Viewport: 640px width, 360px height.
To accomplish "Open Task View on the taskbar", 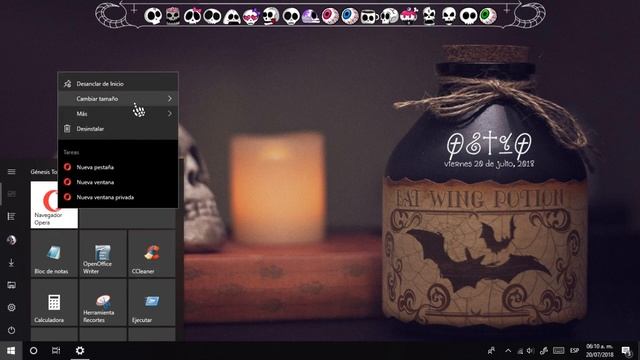I will (56, 351).
